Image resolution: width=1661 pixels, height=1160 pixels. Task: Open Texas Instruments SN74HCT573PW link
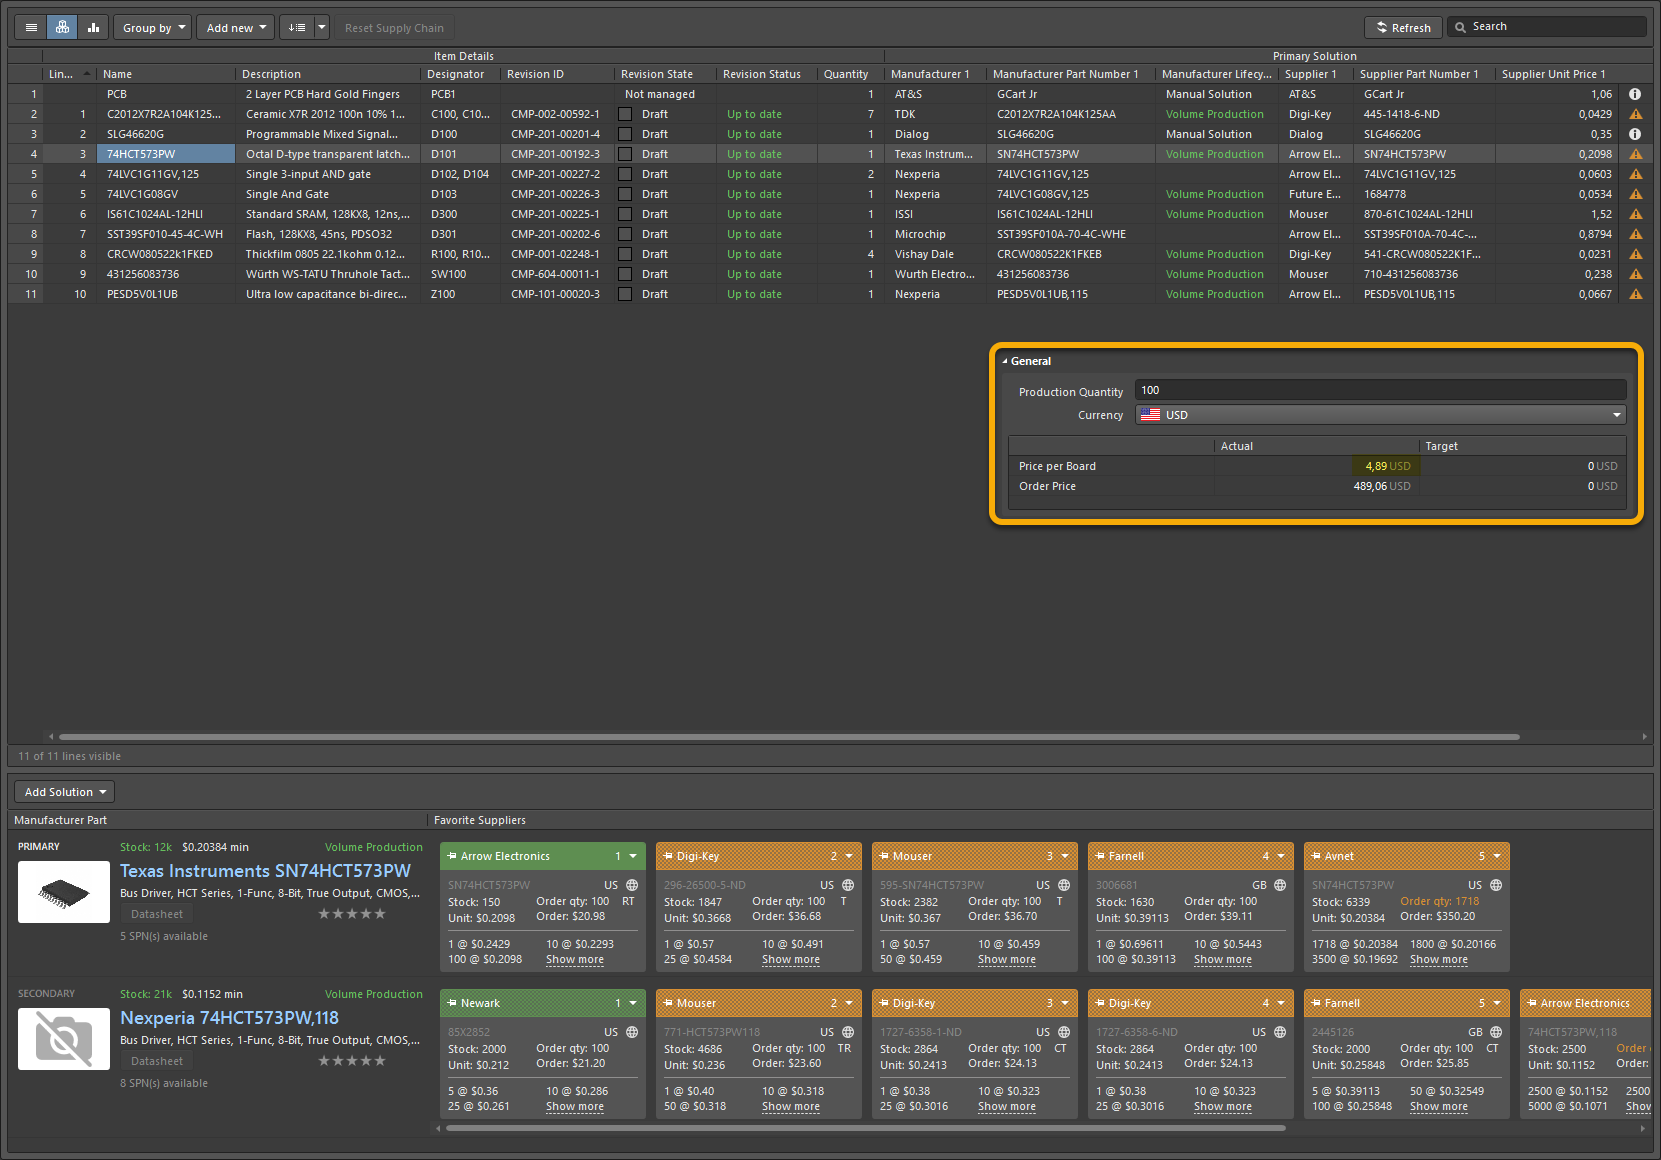[265, 871]
